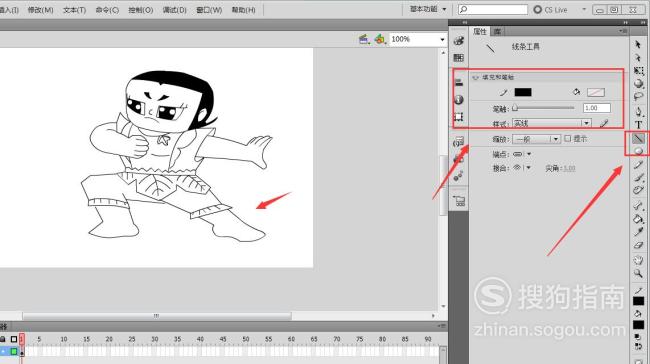The image size is (650, 364).
Task: Open the 窗口(W) menu
Action: pos(209,10)
